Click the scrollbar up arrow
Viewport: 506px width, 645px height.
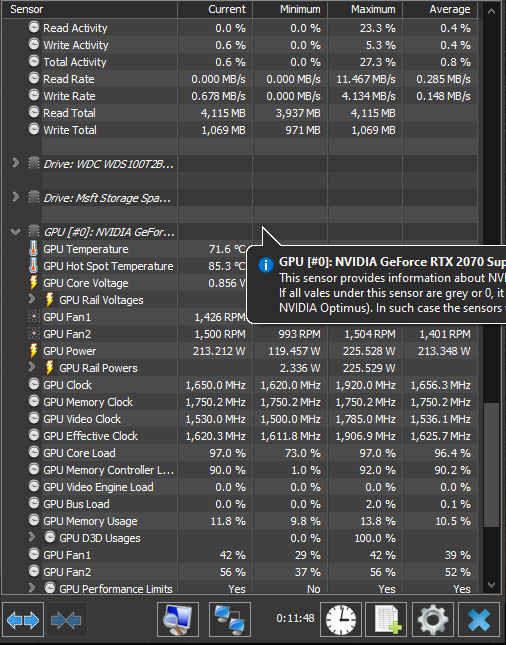[491, 12]
